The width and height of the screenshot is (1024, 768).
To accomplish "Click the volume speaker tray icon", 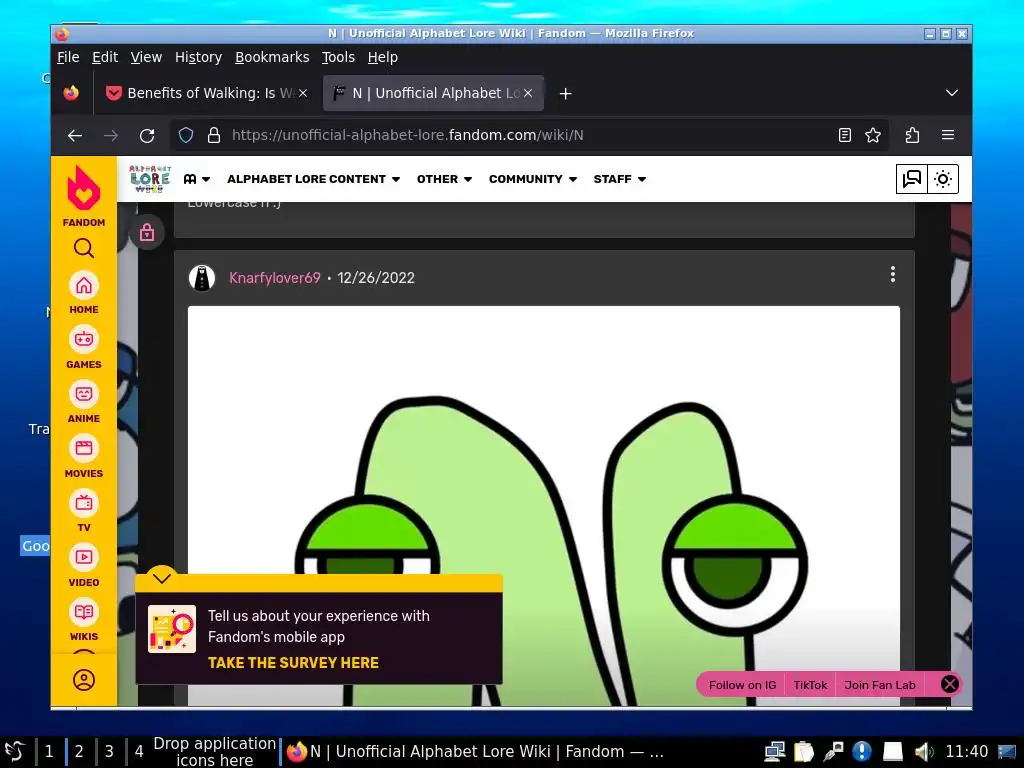I will pos(924,752).
